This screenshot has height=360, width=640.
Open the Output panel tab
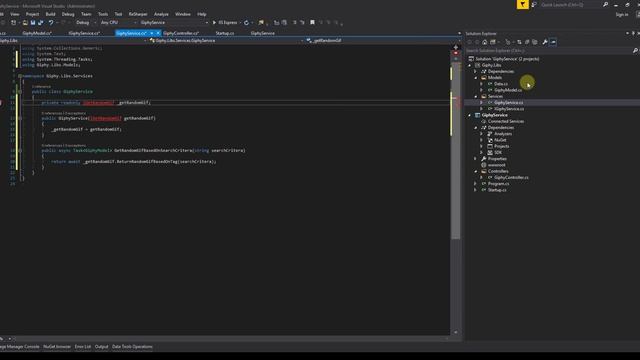click(102, 347)
